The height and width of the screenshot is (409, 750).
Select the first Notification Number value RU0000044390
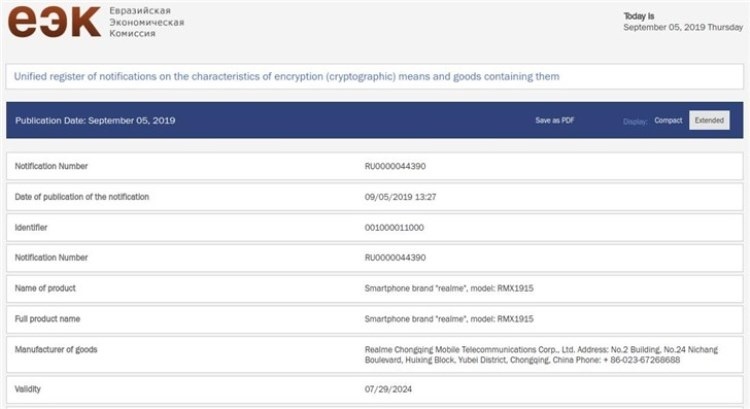396,166
